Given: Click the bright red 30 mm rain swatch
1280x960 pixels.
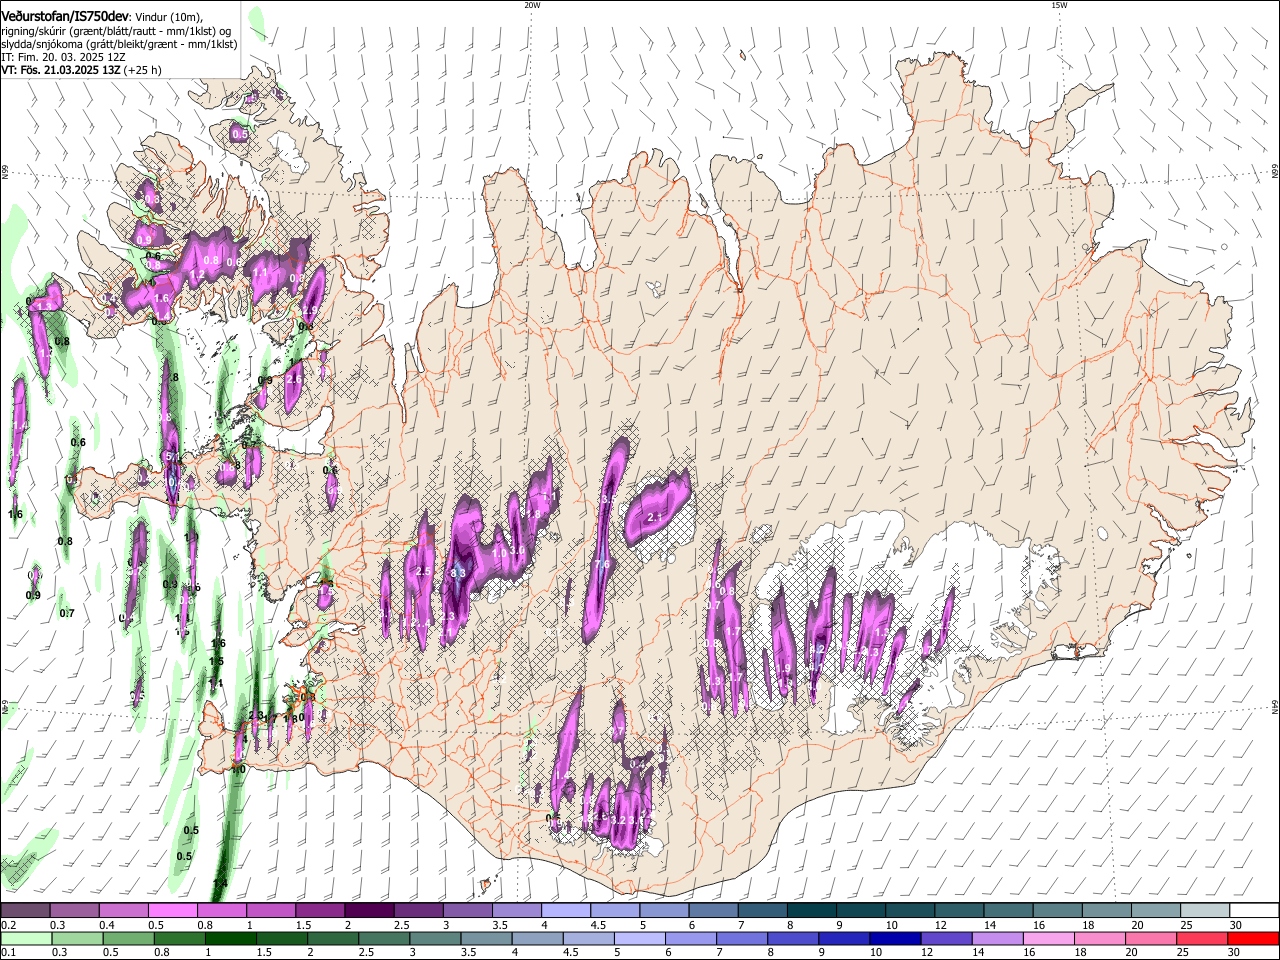Looking at the screenshot, I should tap(1255, 938).
